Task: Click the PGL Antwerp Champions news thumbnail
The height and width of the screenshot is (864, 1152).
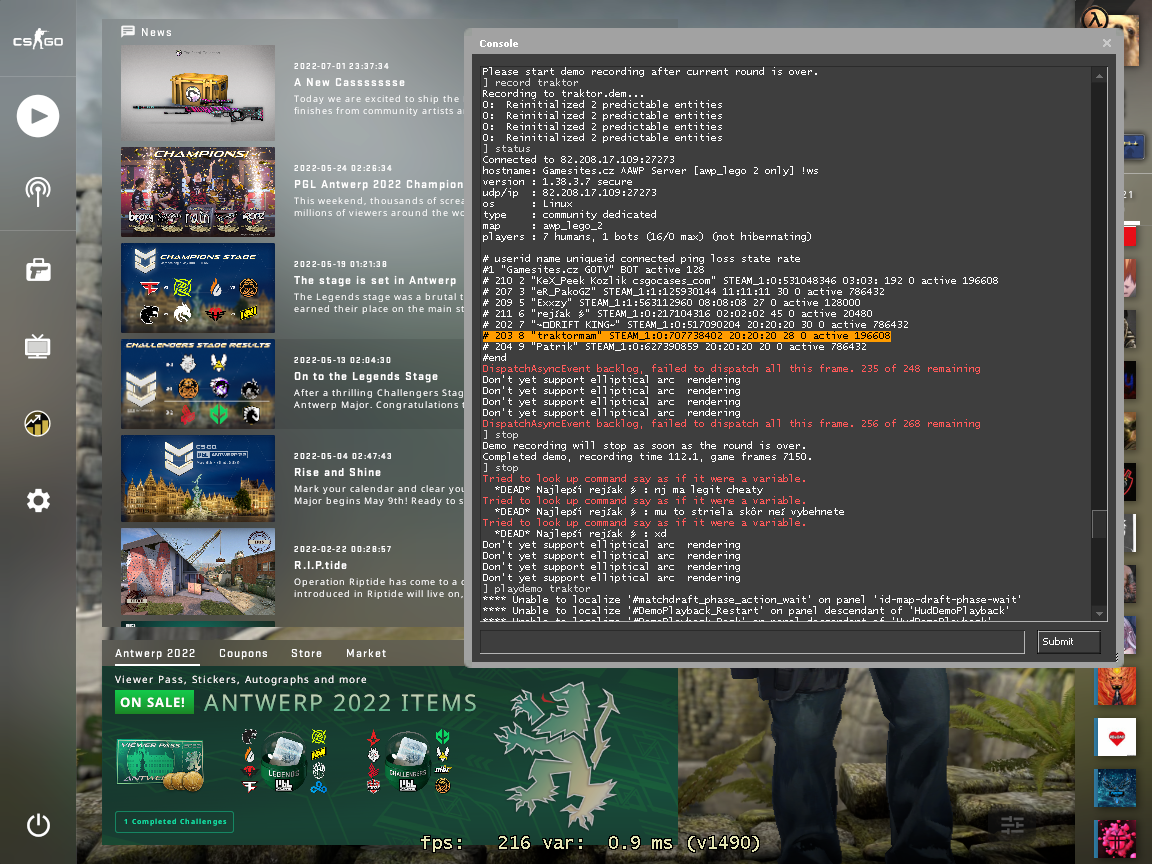Action: point(198,192)
